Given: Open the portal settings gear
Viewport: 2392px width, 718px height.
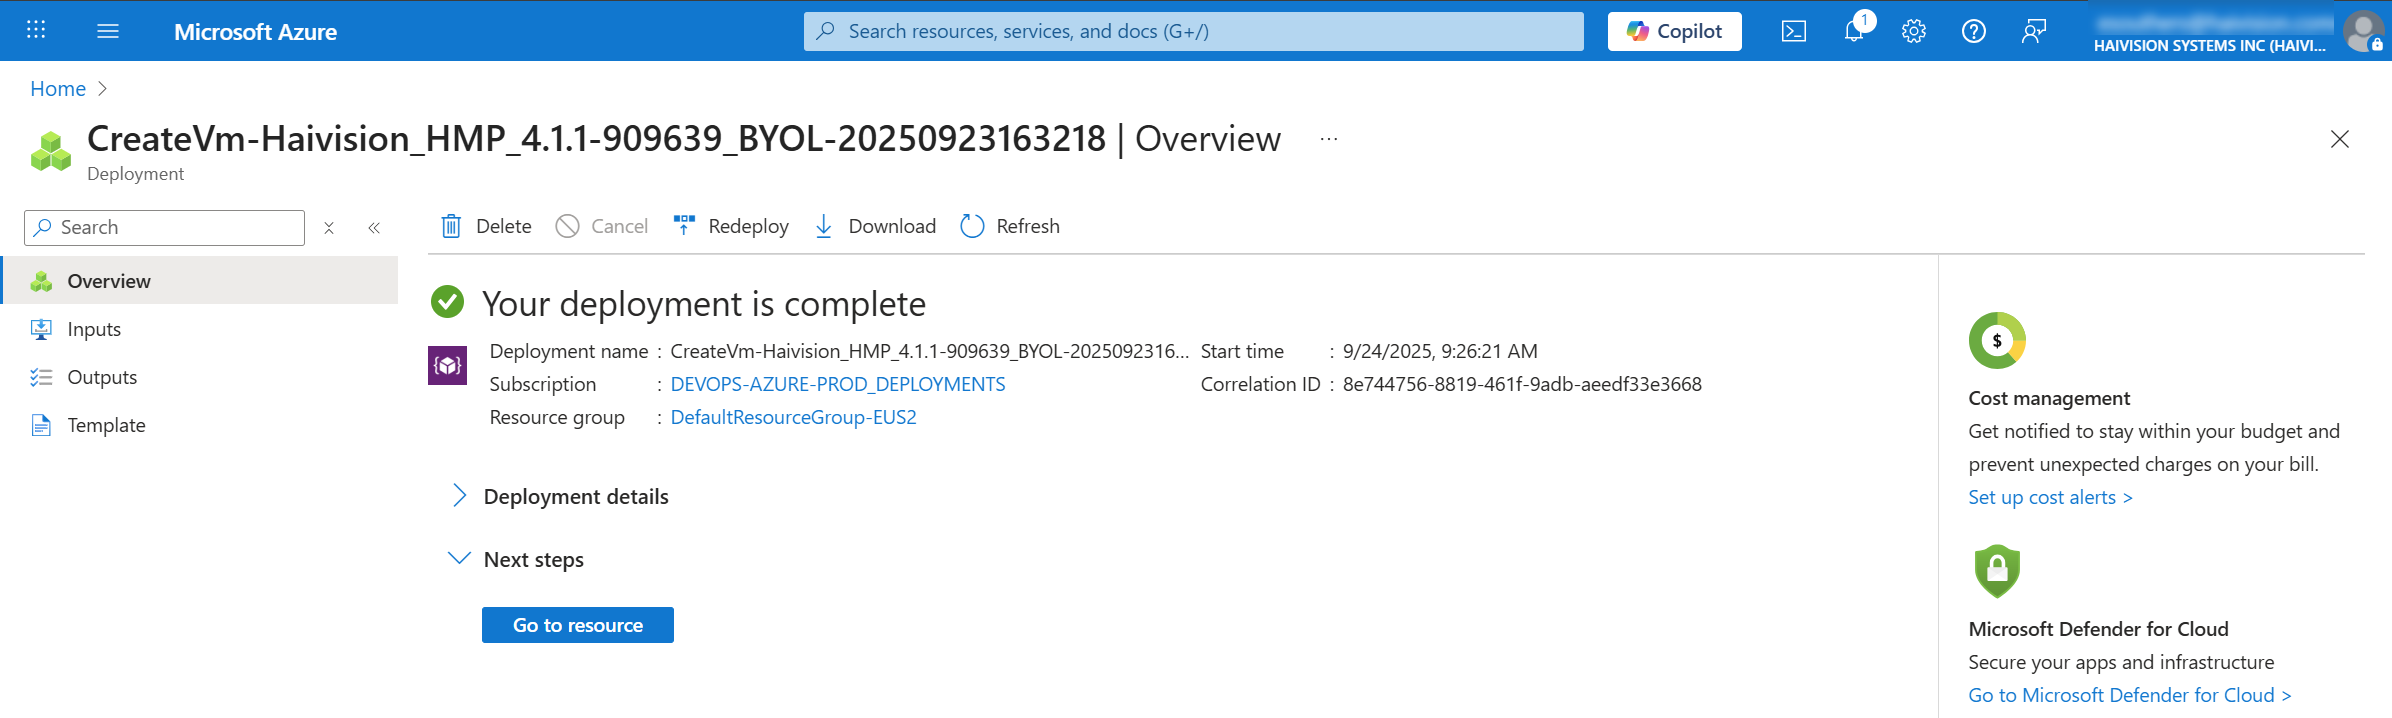Looking at the screenshot, I should (1913, 31).
